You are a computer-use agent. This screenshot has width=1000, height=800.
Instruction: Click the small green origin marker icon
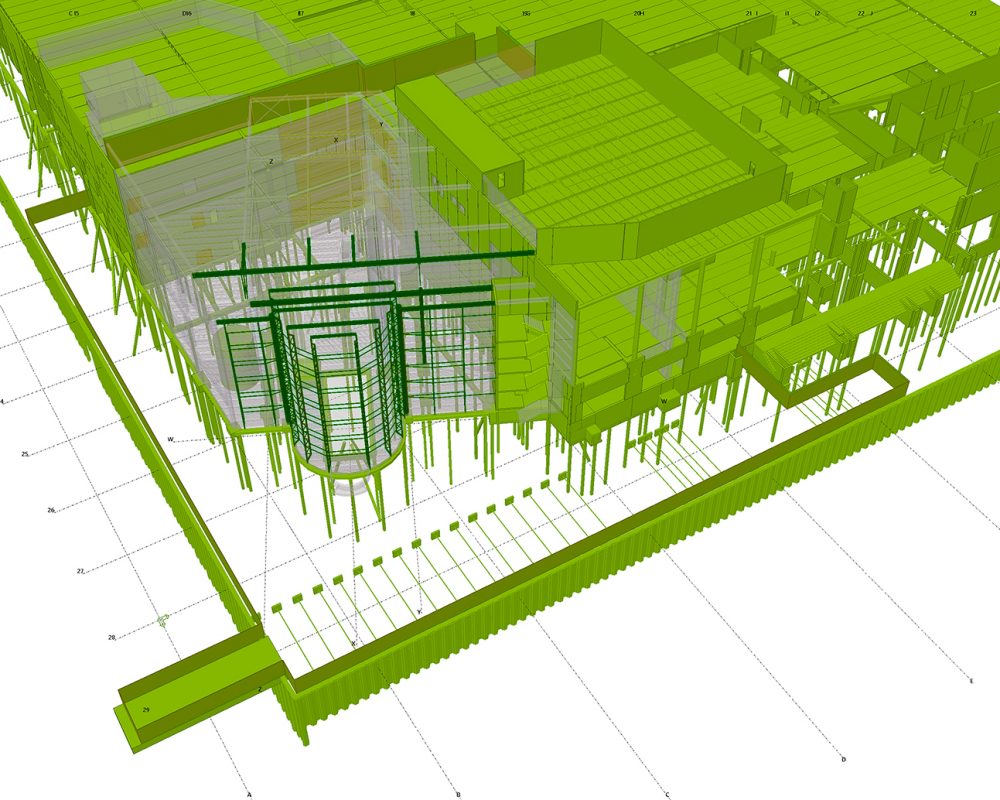coord(163,620)
